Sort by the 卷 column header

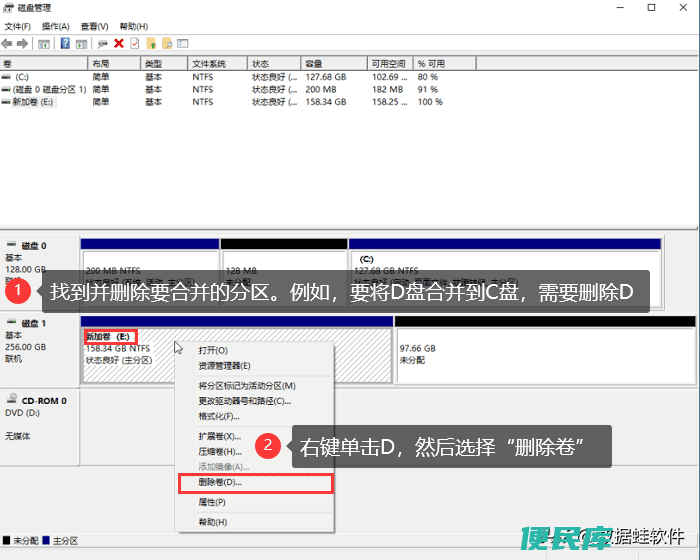[x=44, y=64]
